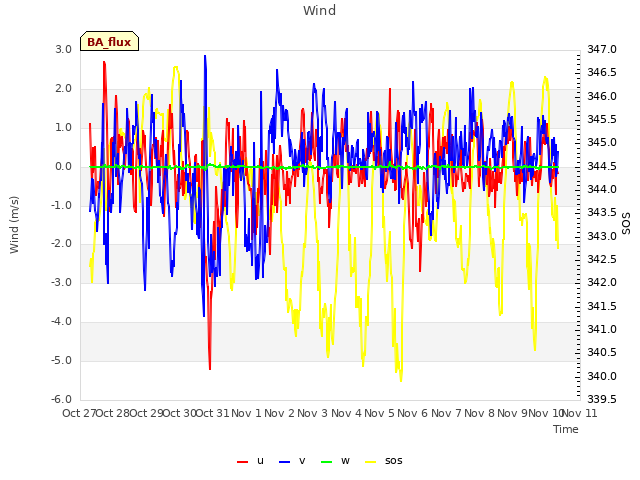Click the Nov 5 tick label
The image size is (640, 480).
pyautogui.click(x=379, y=413)
